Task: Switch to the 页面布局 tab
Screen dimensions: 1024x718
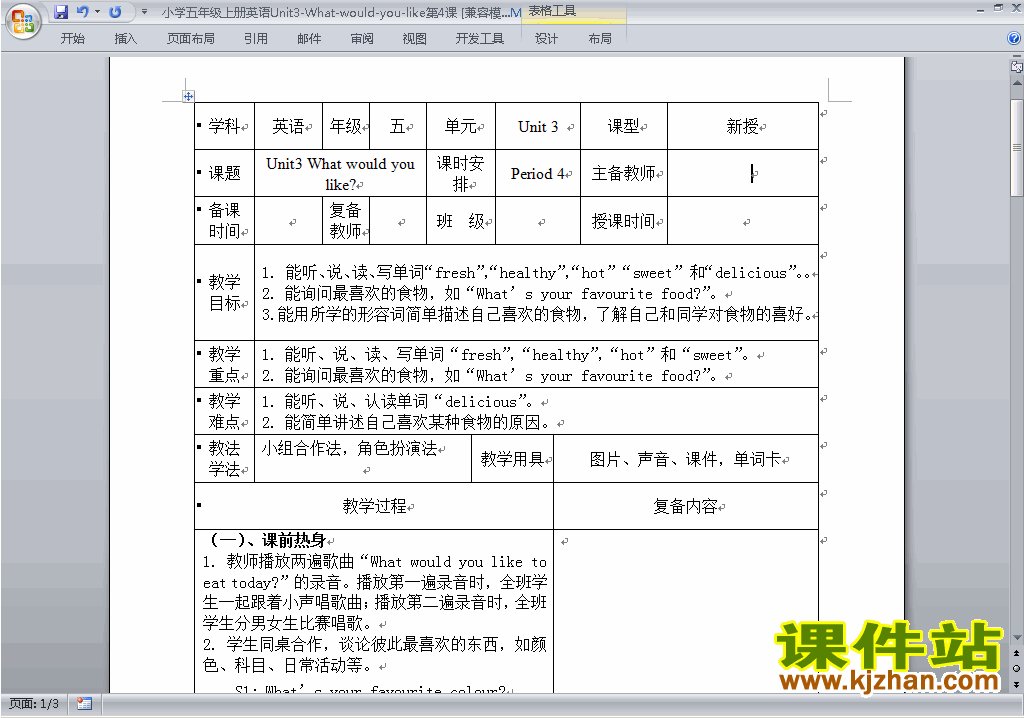Action: tap(190, 39)
